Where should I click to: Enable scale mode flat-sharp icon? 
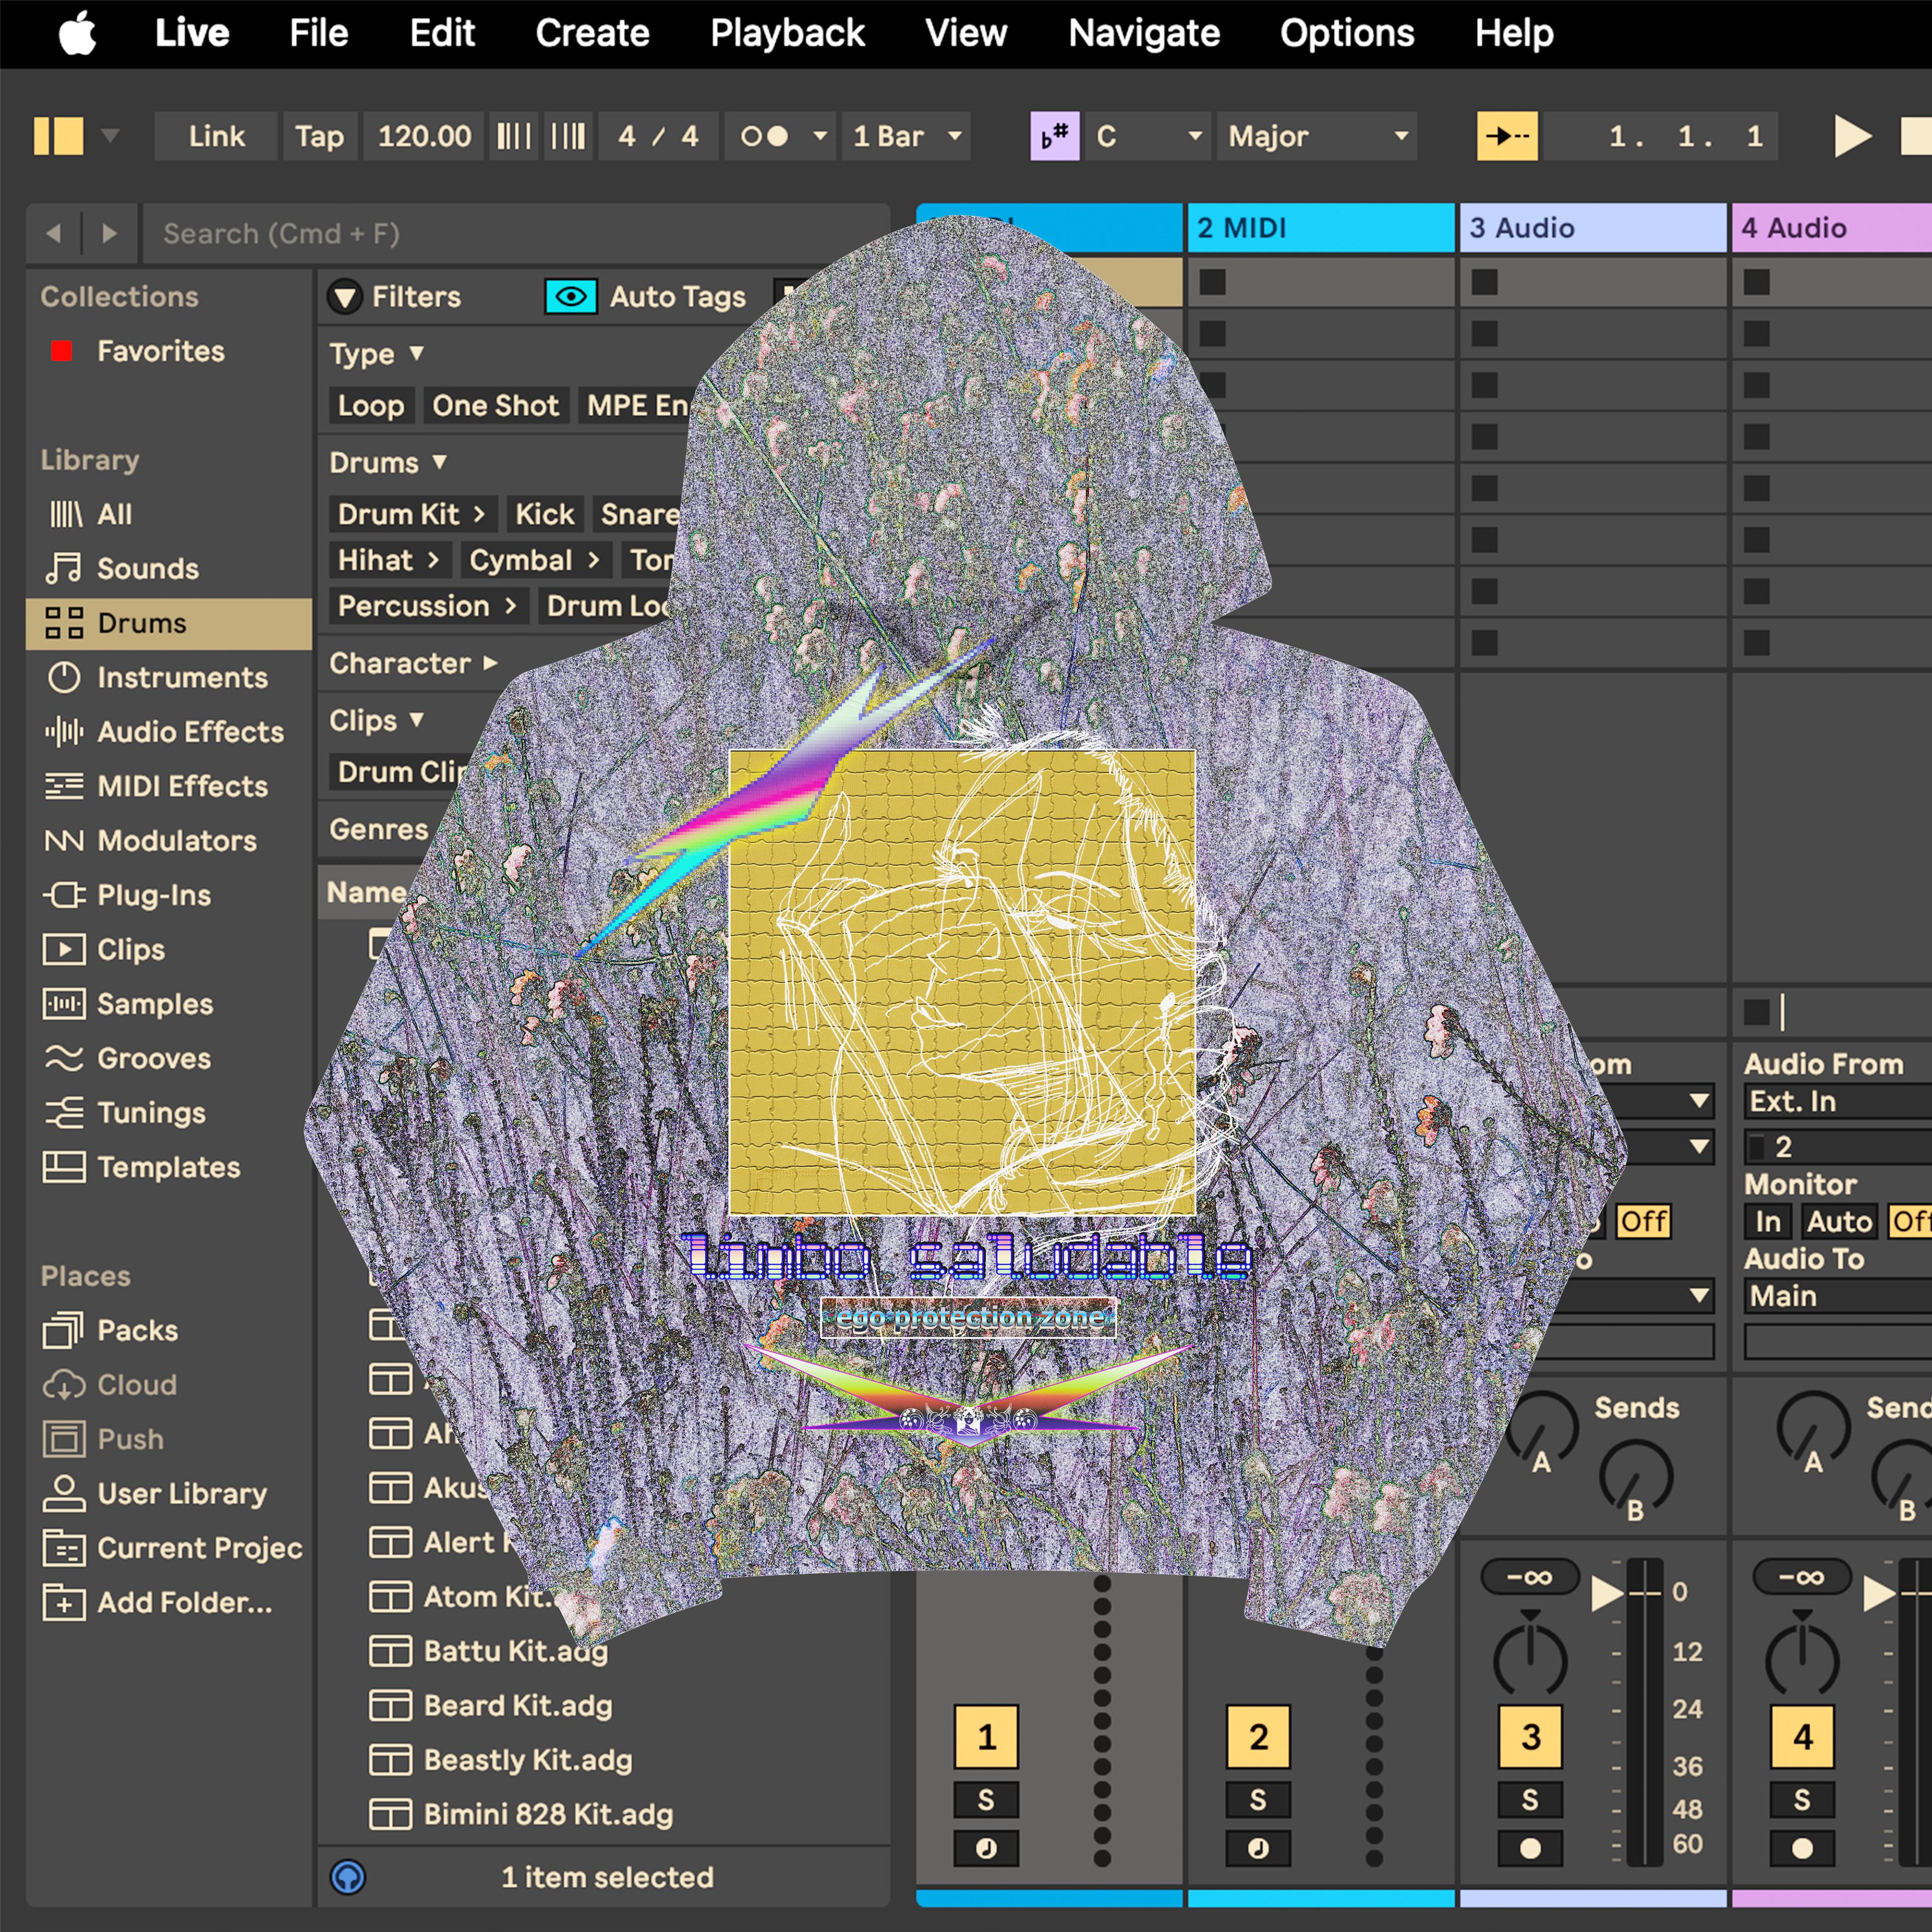(1054, 136)
